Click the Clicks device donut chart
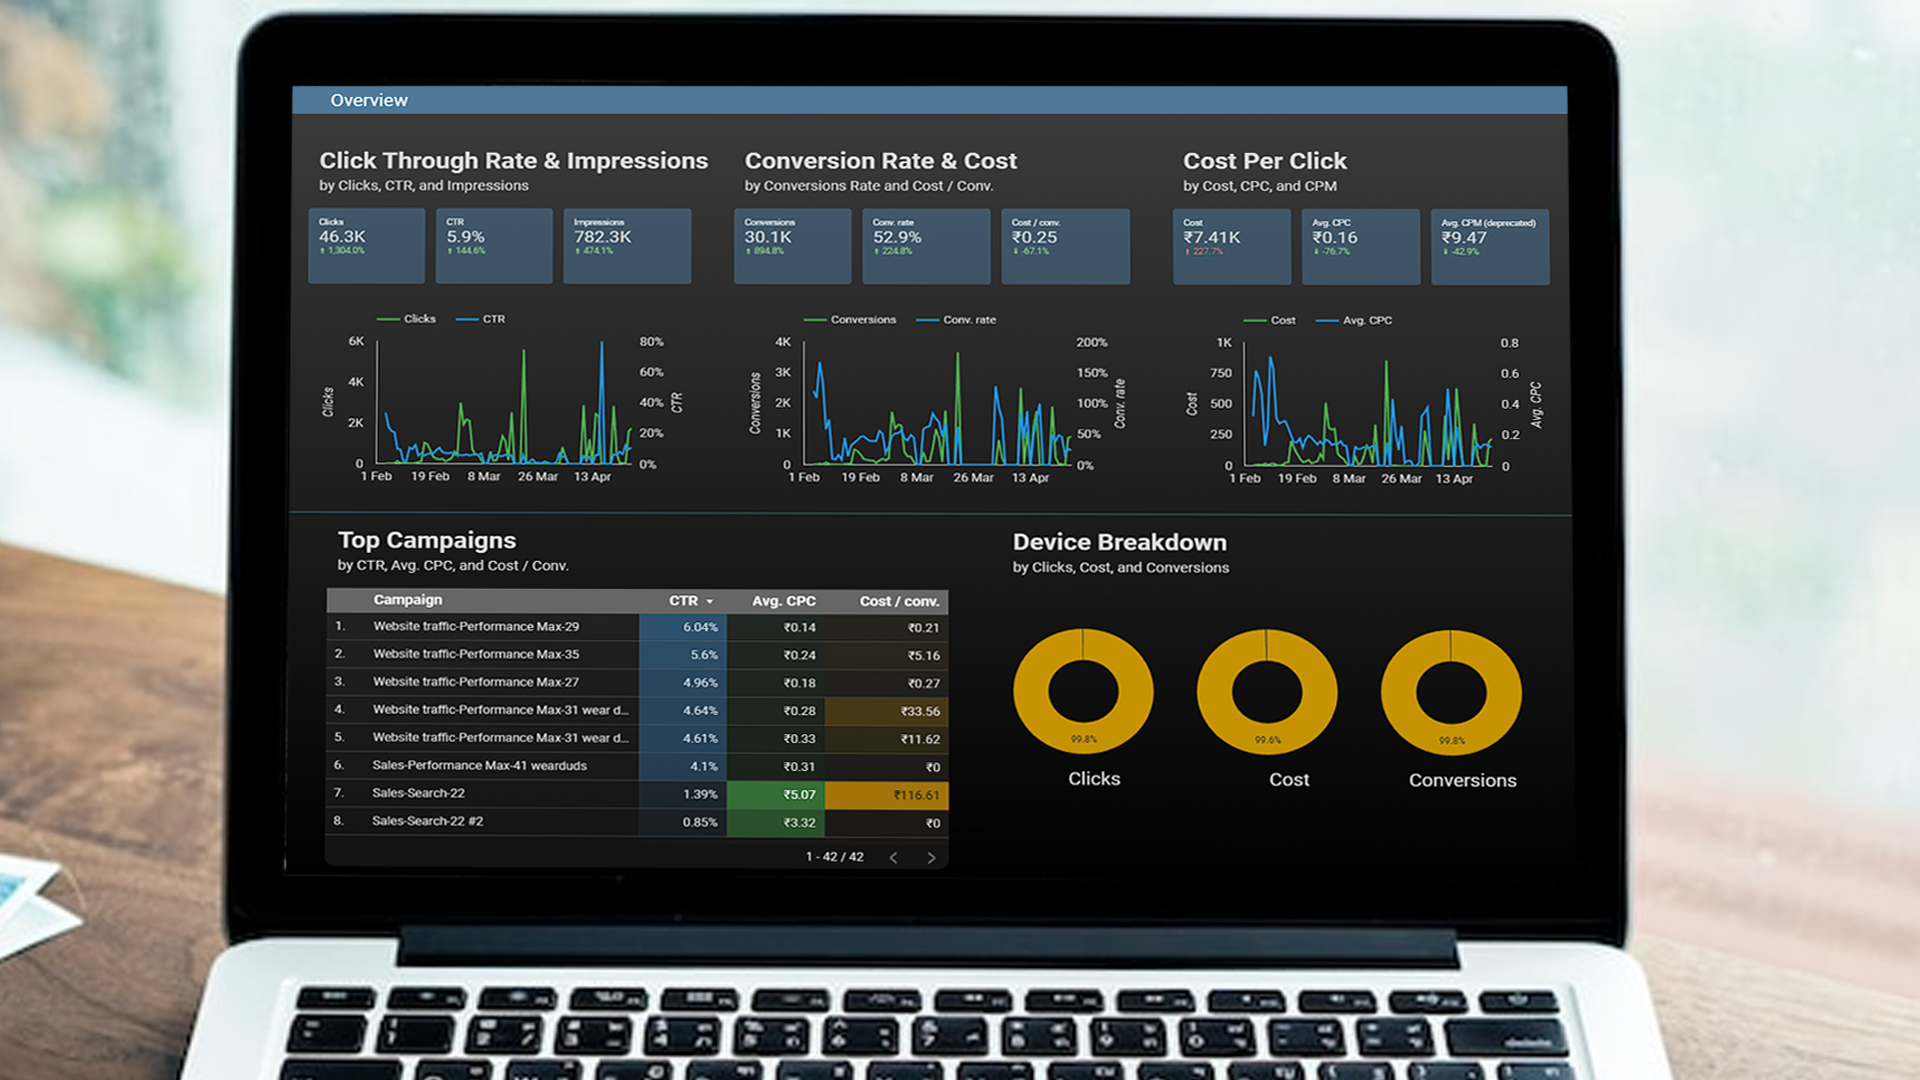 [x=1083, y=691]
